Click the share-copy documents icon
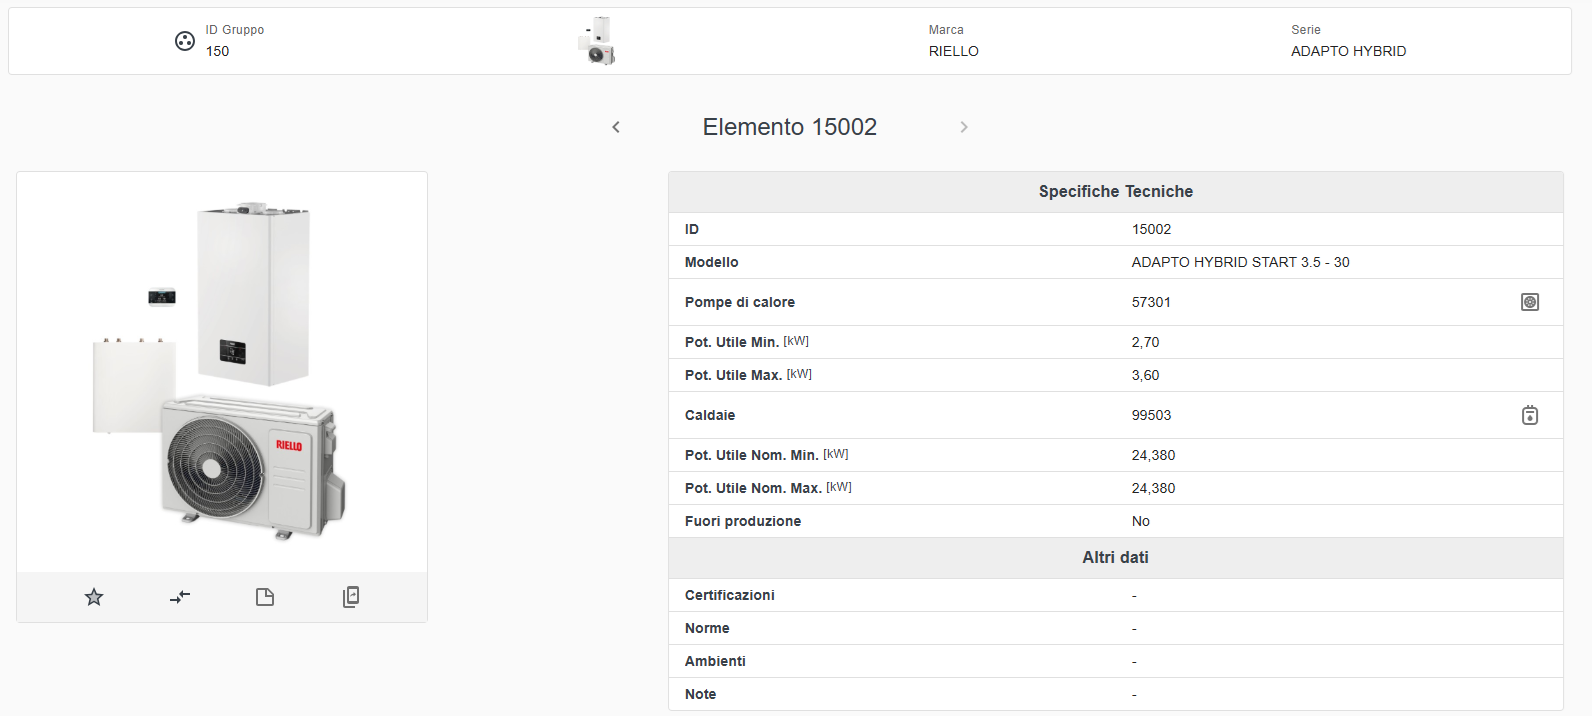This screenshot has width=1592, height=716. (351, 597)
